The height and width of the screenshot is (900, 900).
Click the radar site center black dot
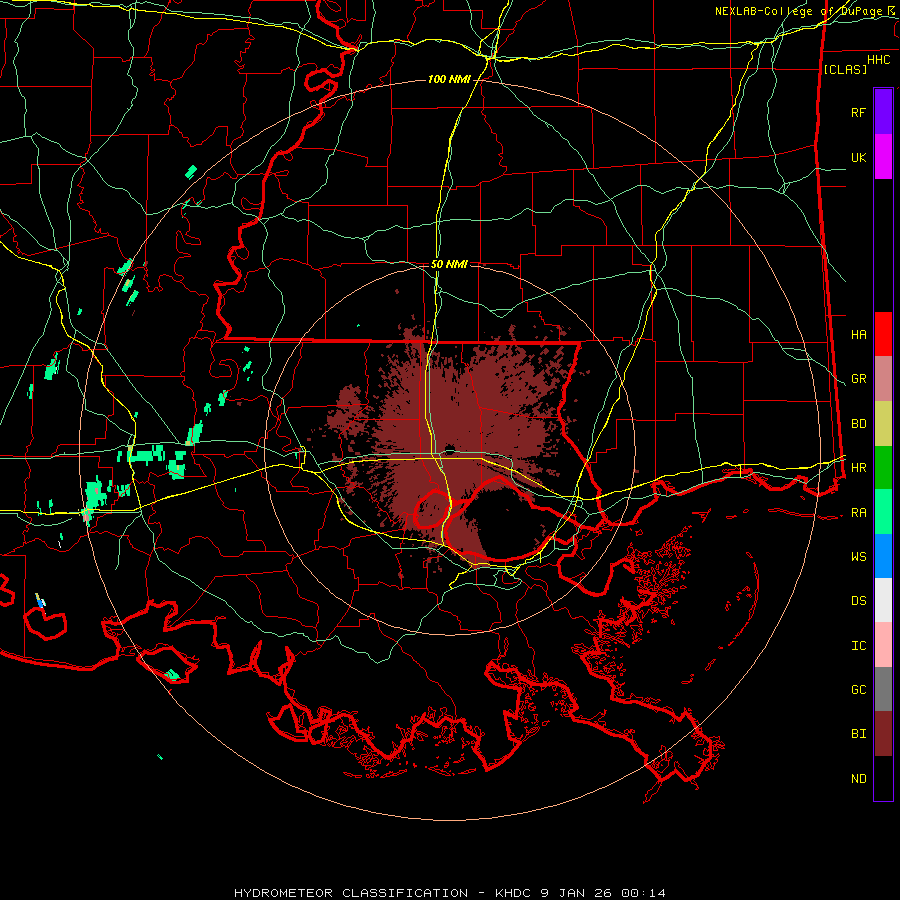450,449
